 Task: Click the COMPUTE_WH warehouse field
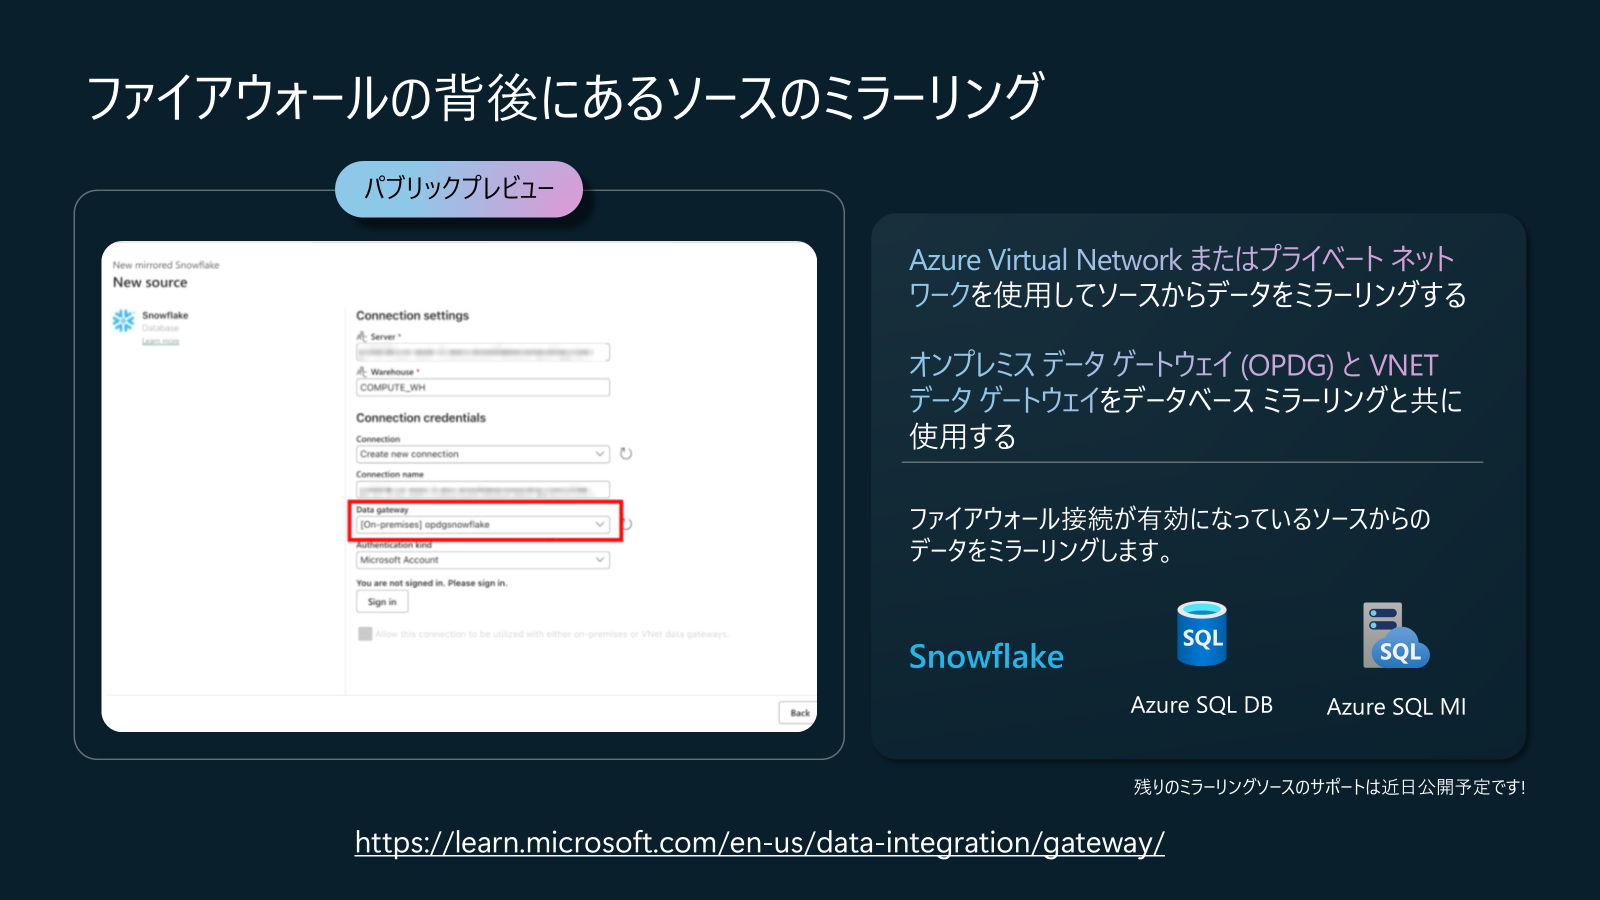[x=483, y=387]
